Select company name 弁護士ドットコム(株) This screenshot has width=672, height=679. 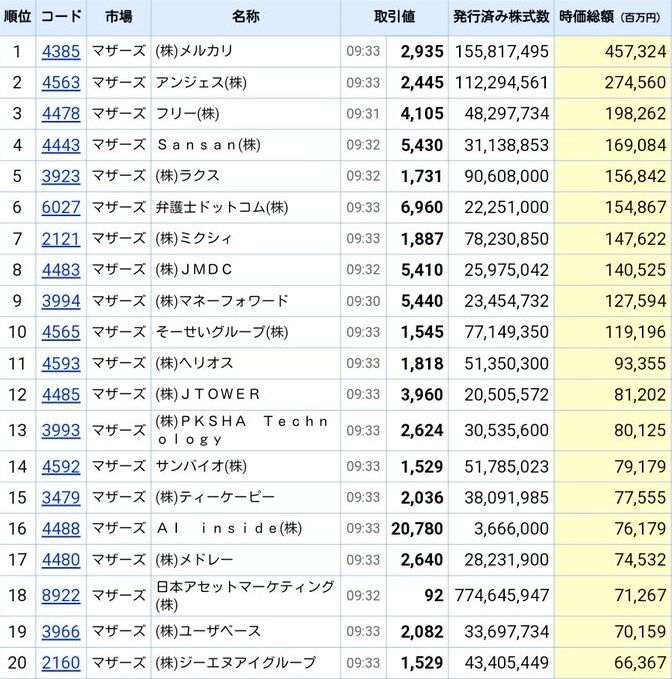(x=222, y=207)
